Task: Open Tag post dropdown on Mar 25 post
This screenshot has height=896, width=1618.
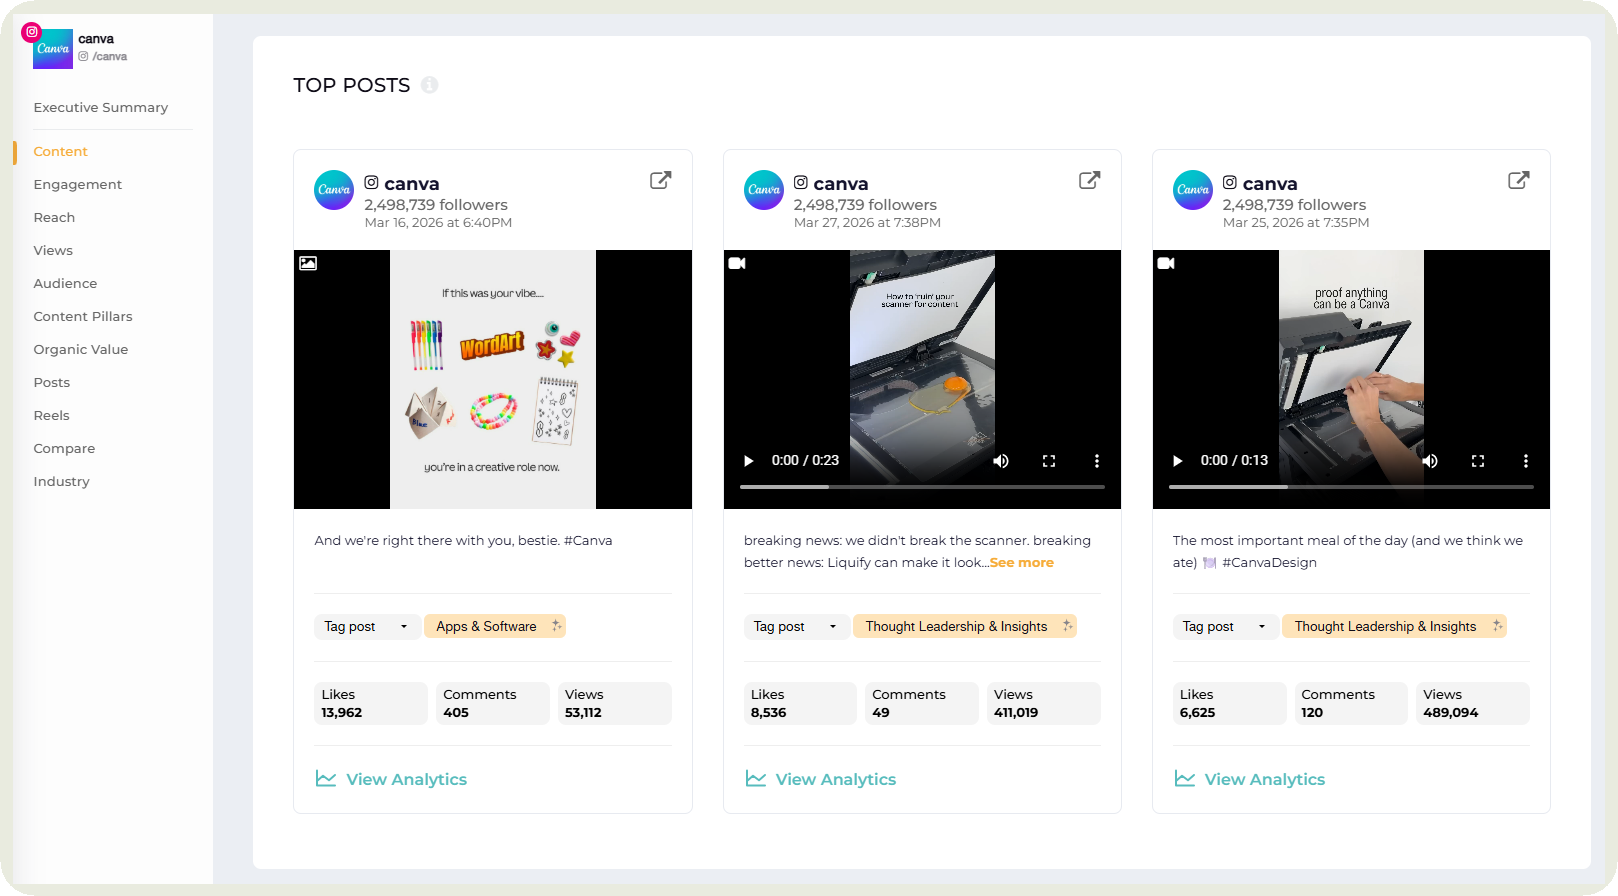Action: pyautogui.click(x=1225, y=626)
